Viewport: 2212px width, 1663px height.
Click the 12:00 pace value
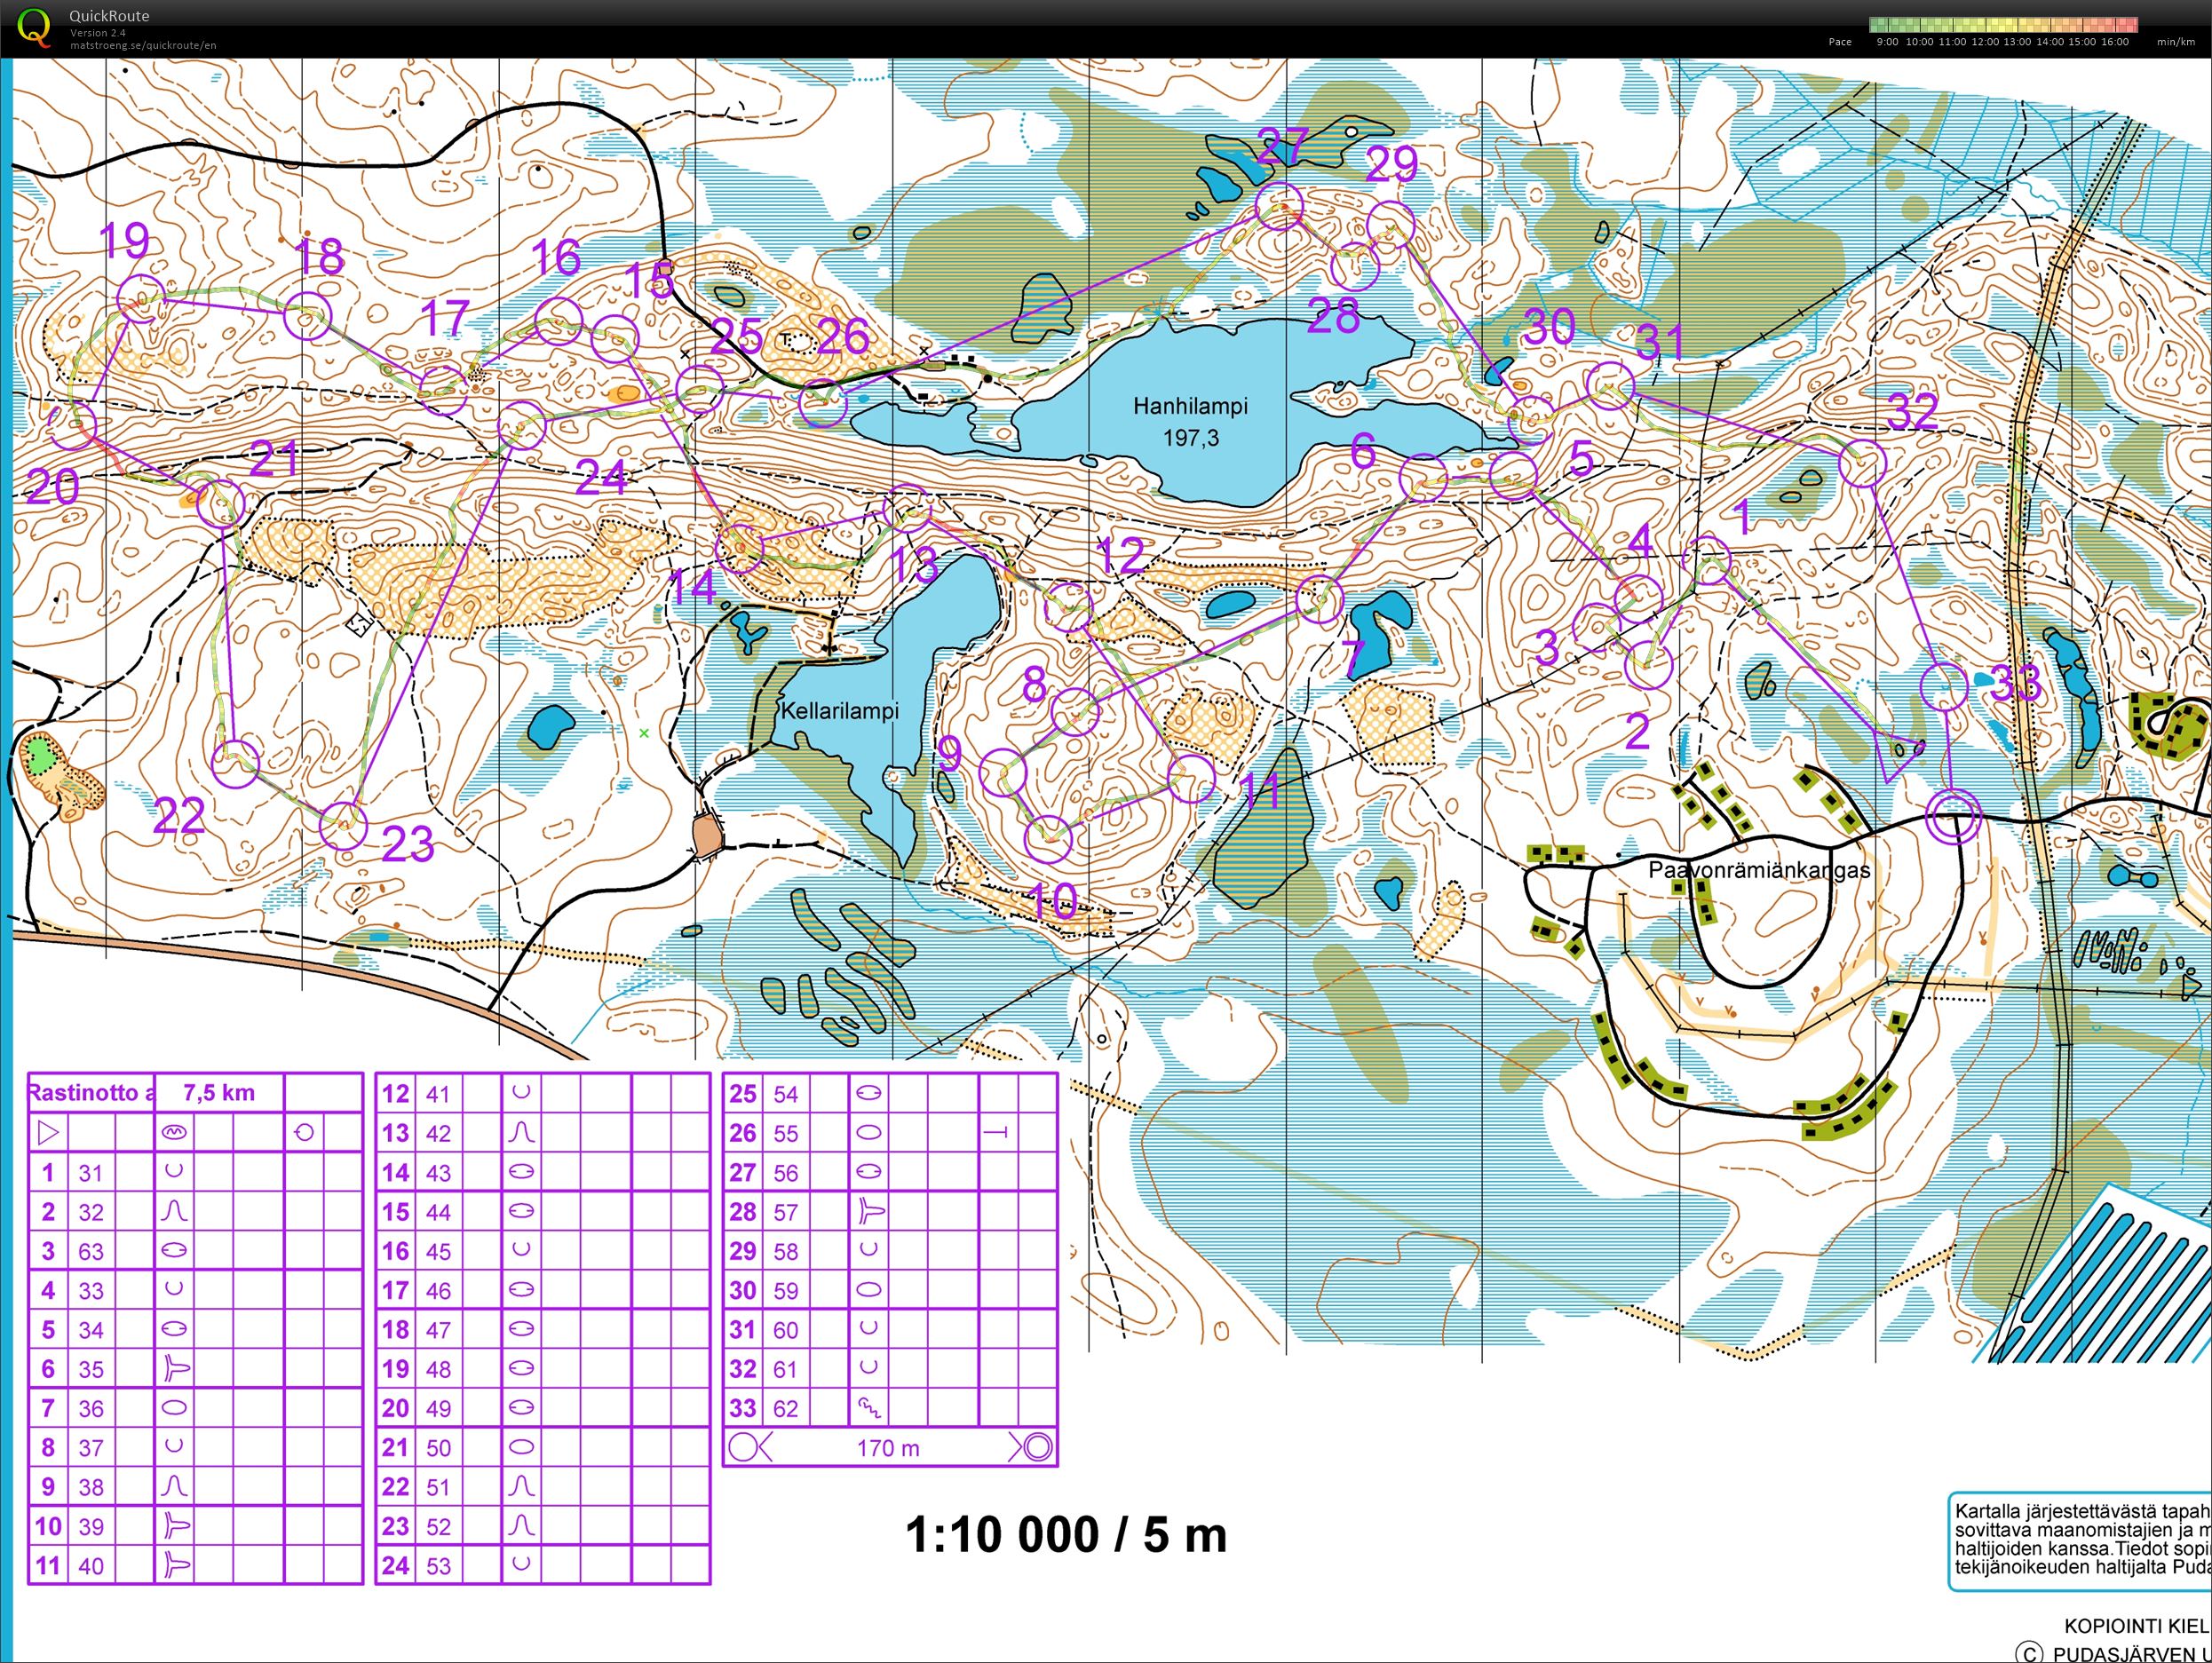click(x=1987, y=42)
